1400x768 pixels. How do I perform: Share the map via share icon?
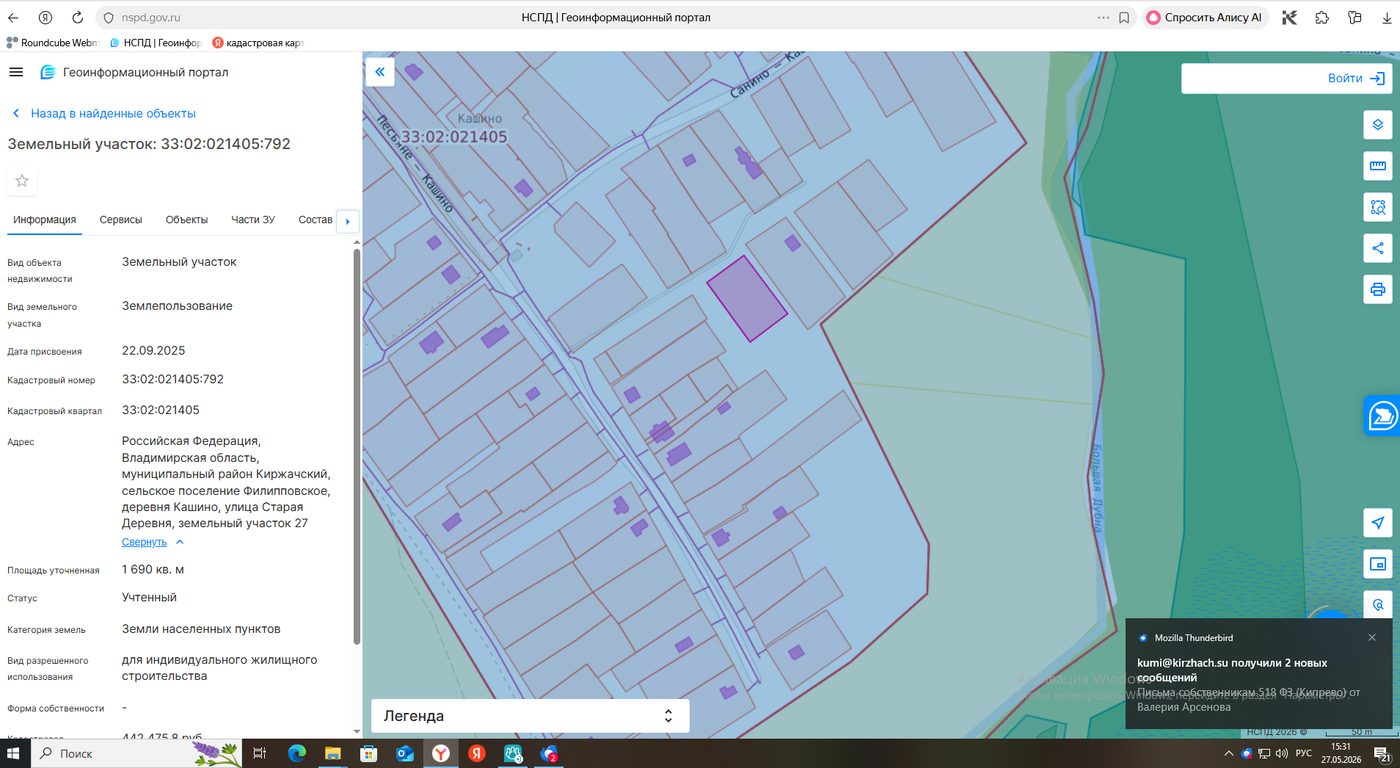(1378, 248)
